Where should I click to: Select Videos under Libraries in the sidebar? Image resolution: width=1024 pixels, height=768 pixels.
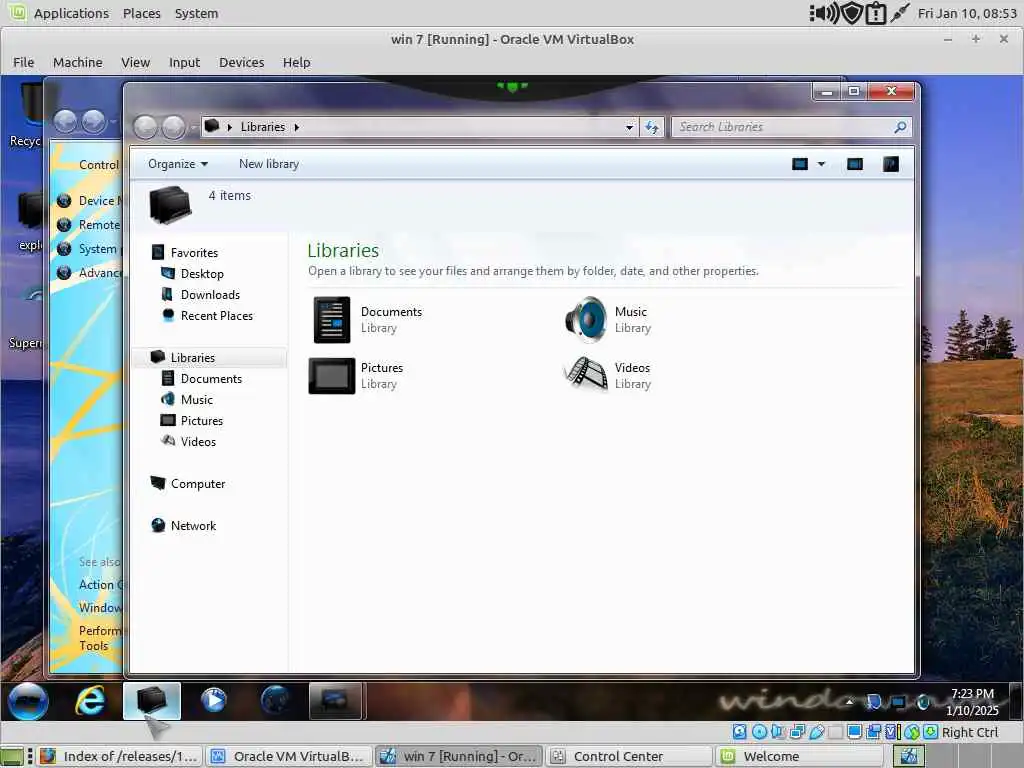click(198, 441)
